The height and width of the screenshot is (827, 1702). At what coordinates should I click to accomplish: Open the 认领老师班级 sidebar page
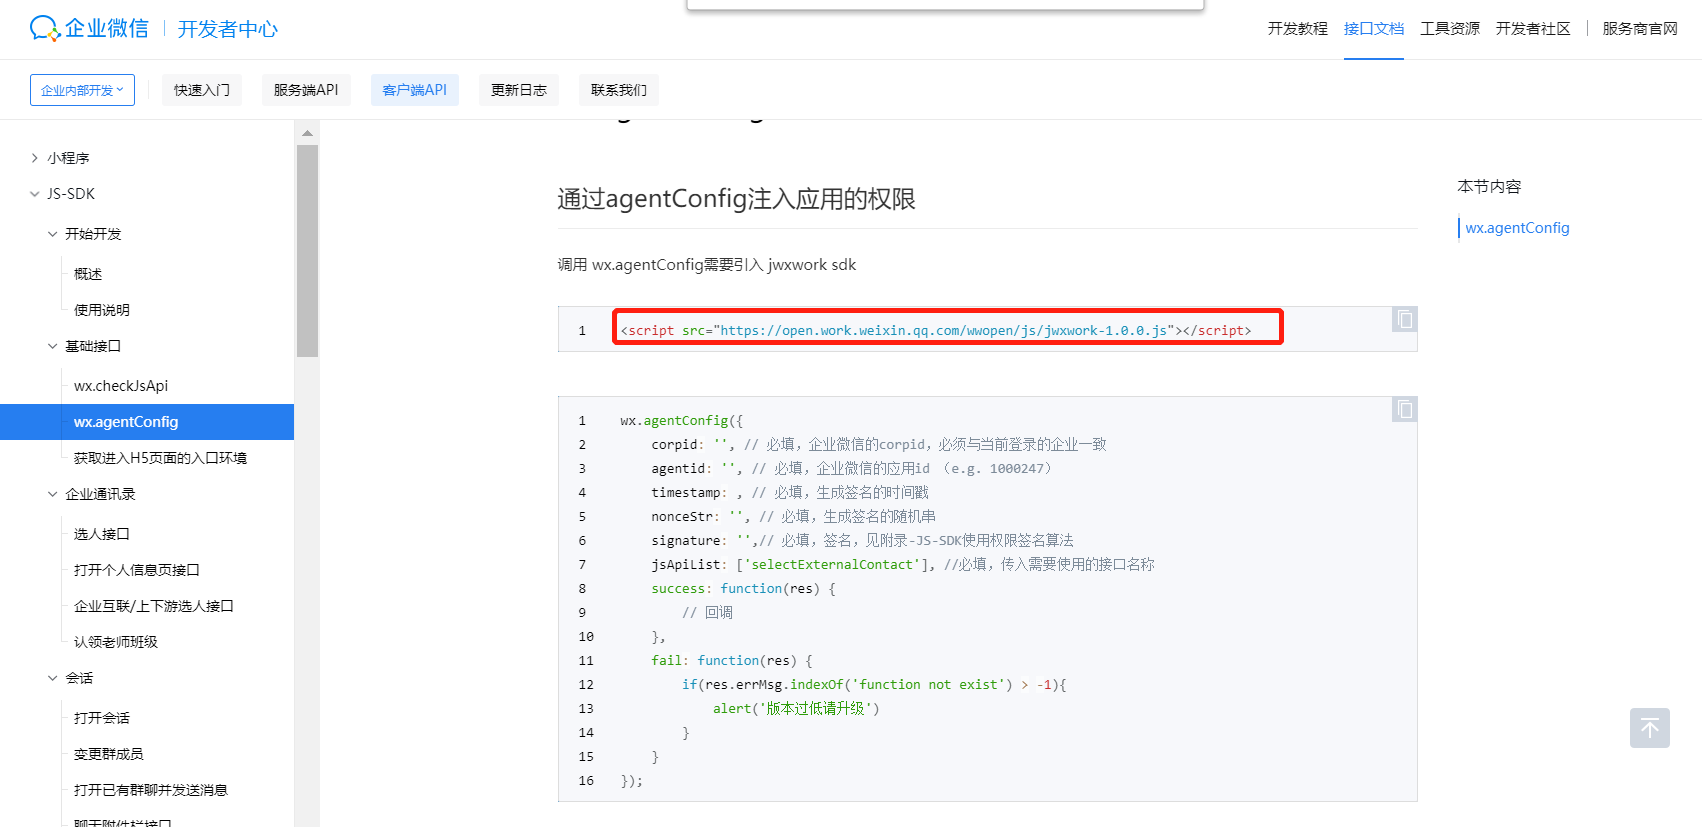pos(116,642)
